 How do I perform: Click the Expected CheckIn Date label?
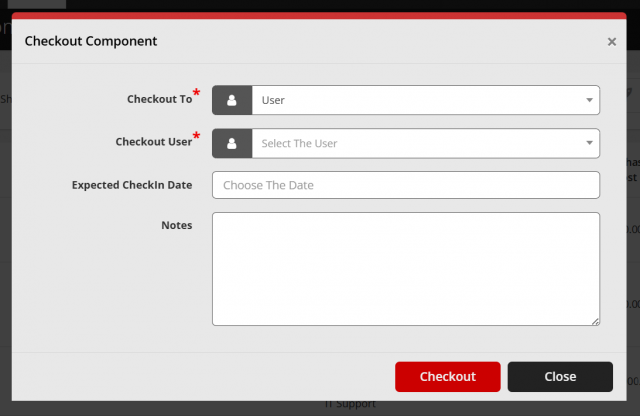pos(132,185)
